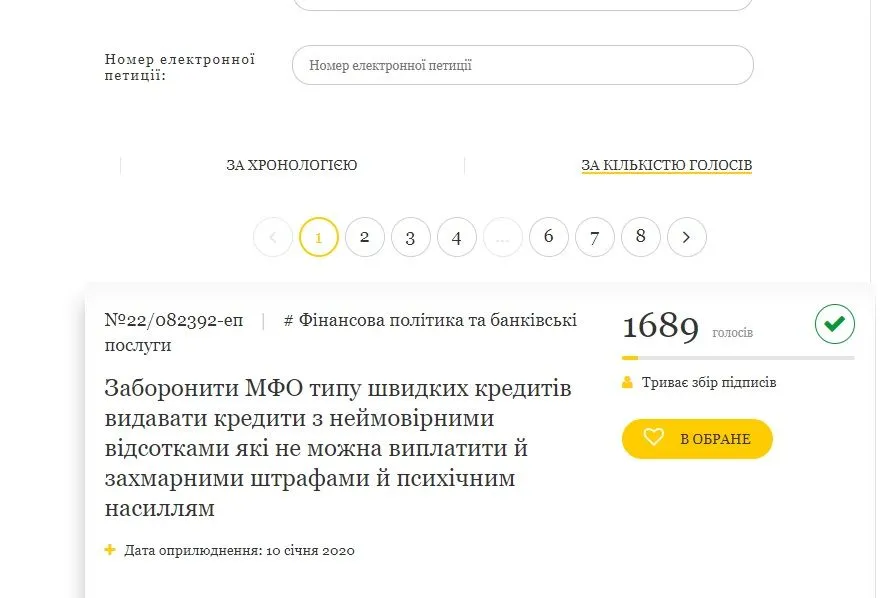The width and height of the screenshot is (882, 598).
Task: Open the petition about banning MFO loans
Action: (338, 448)
